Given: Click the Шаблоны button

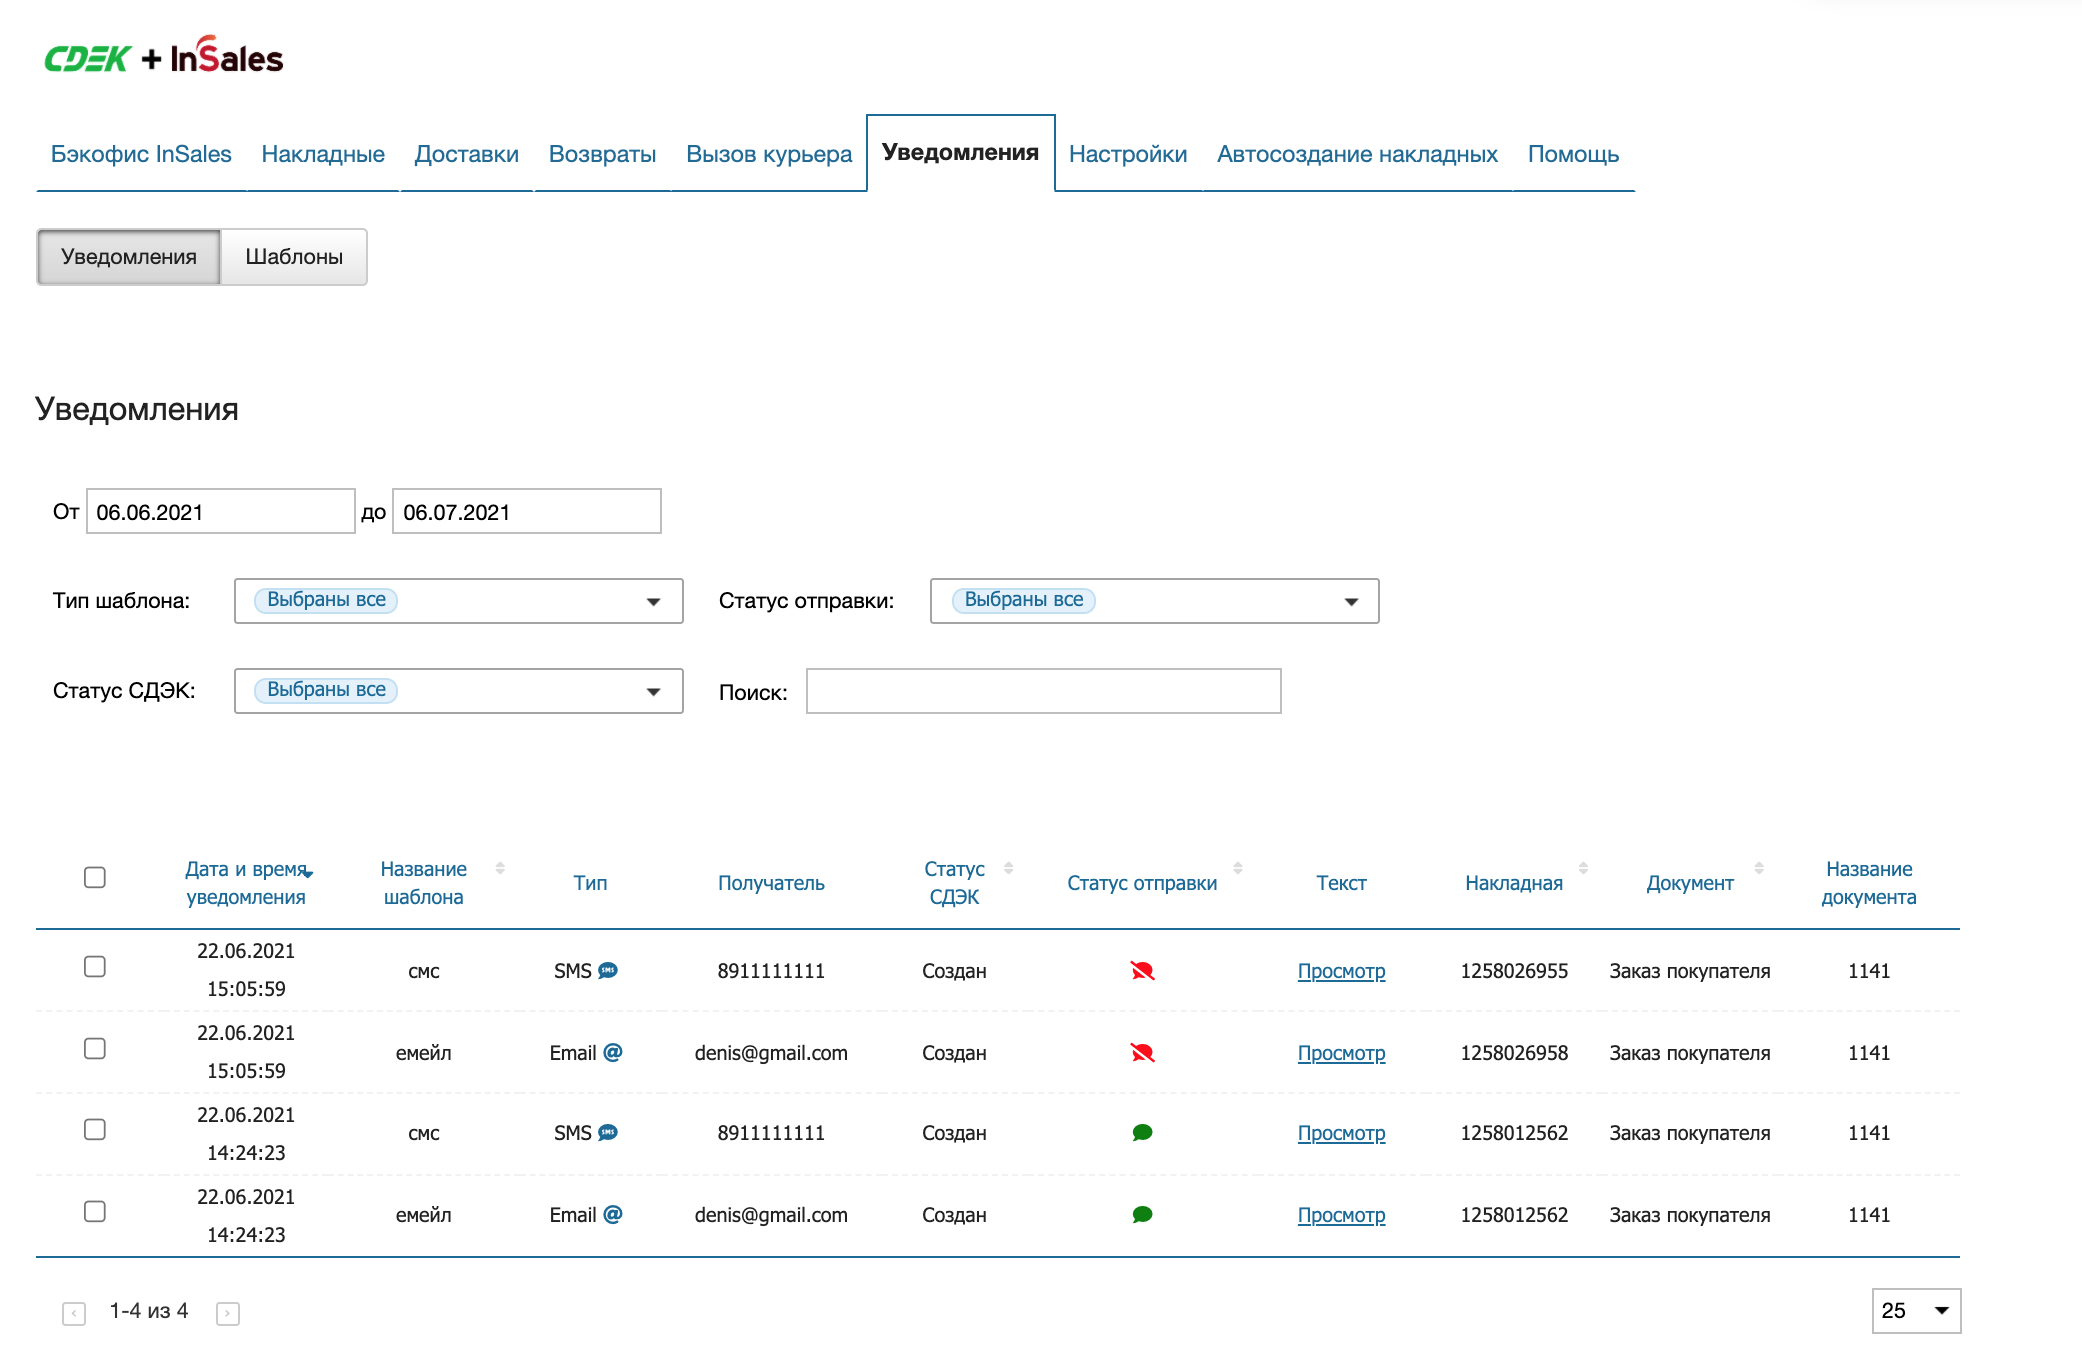Looking at the screenshot, I should click(294, 257).
